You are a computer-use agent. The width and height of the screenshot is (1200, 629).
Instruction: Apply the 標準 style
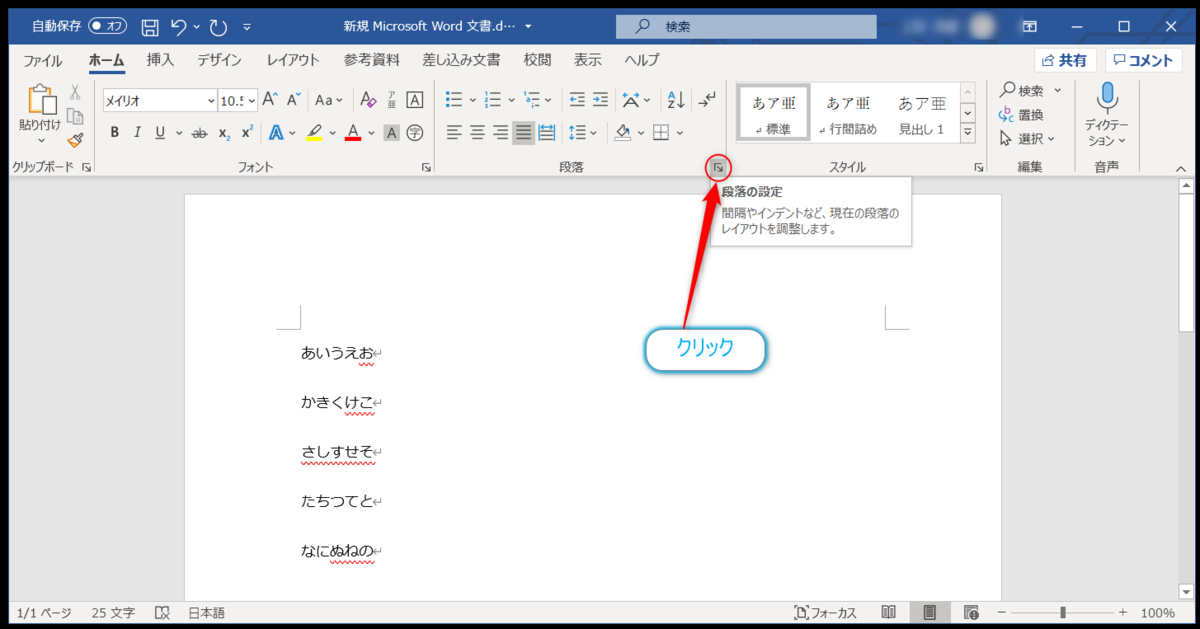pos(772,113)
